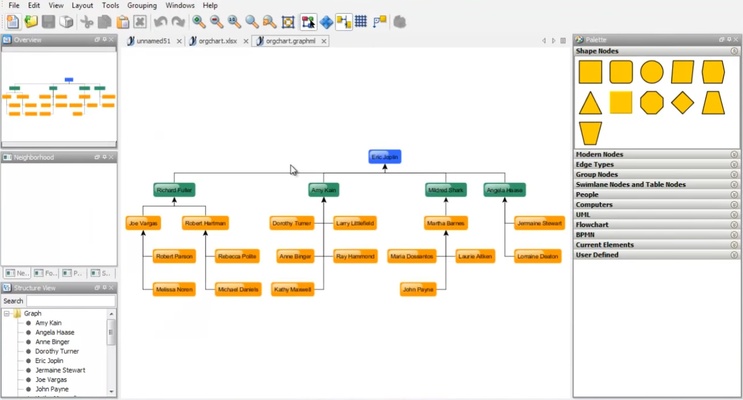Click the Cut scissors icon

coord(87,22)
